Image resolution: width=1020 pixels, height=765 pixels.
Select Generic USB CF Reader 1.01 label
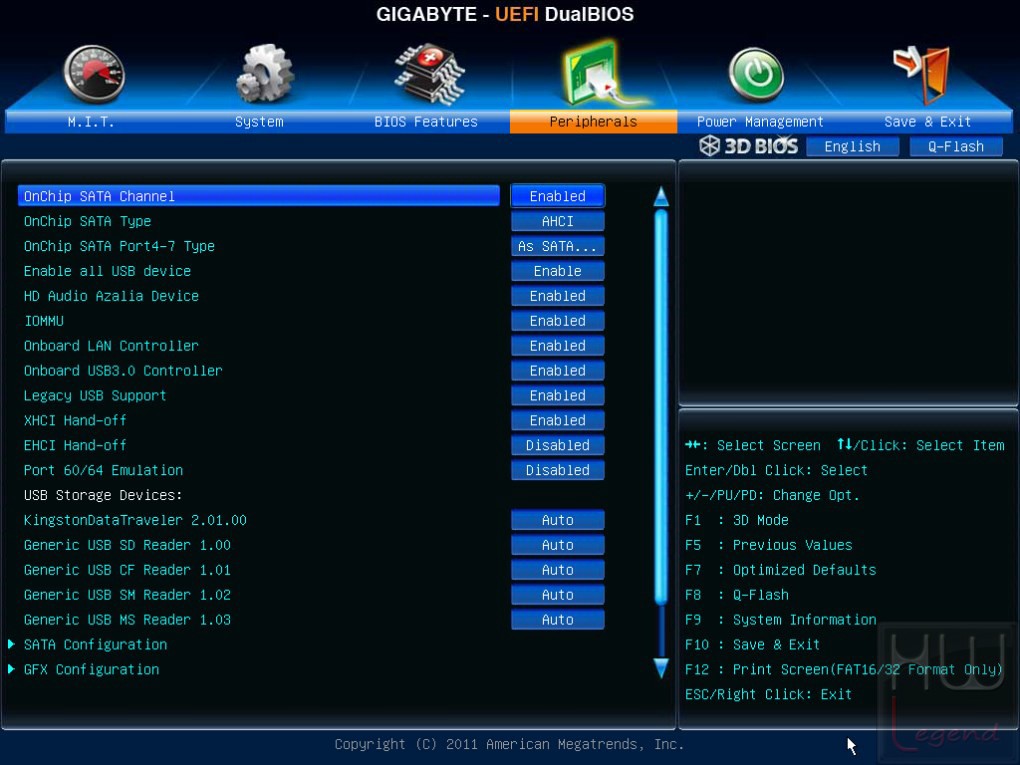(x=128, y=570)
